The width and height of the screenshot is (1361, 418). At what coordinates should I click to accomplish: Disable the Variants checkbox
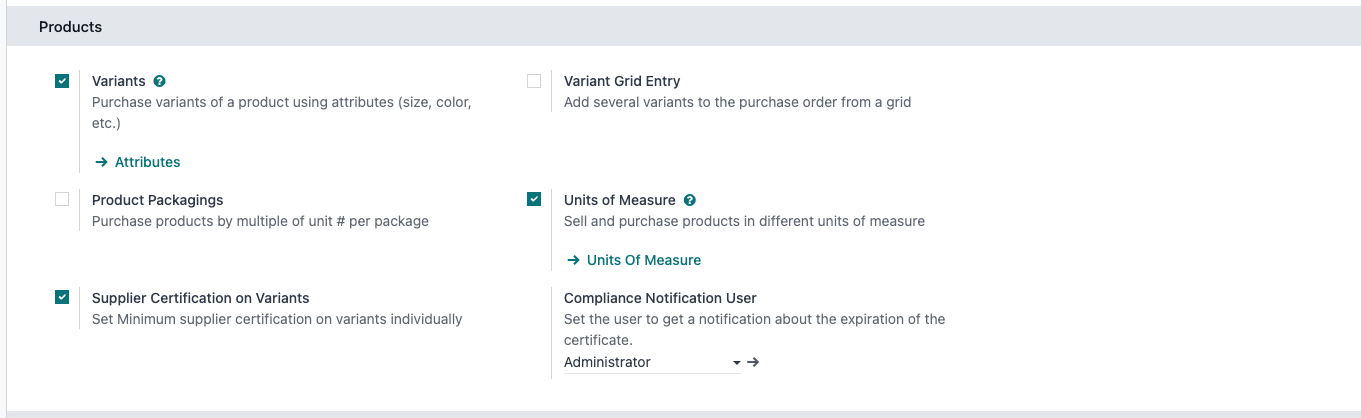[62, 81]
